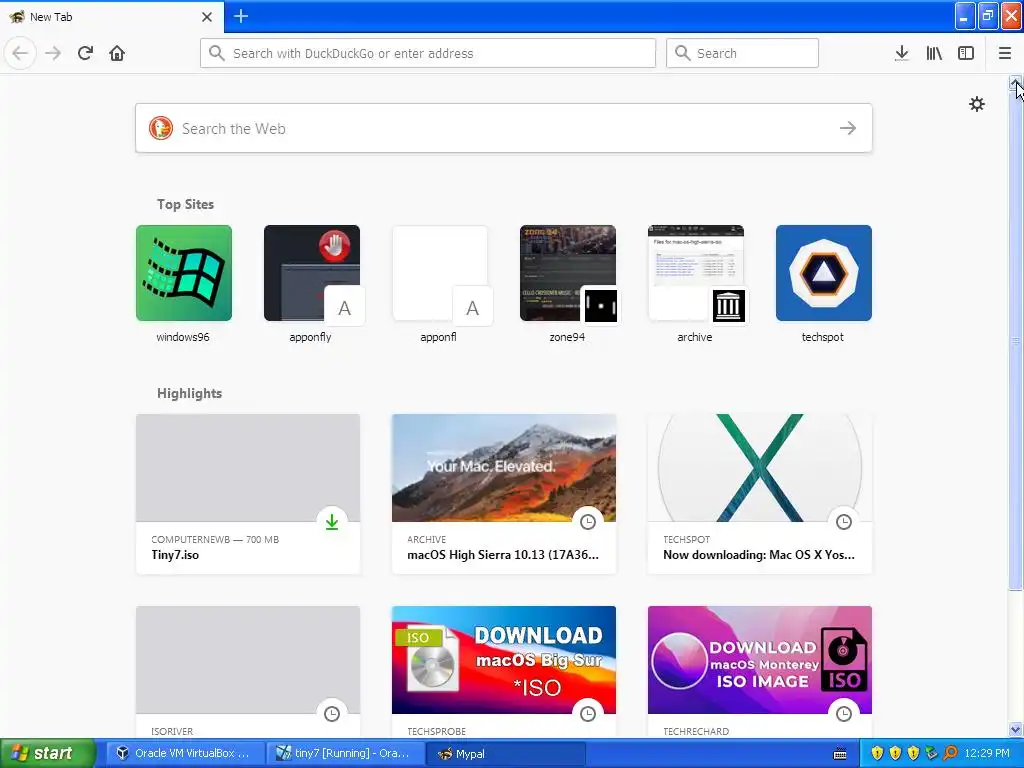Open the apponfly top site tile
1024x768 pixels.
pyautogui.click(x=312, y=284)
